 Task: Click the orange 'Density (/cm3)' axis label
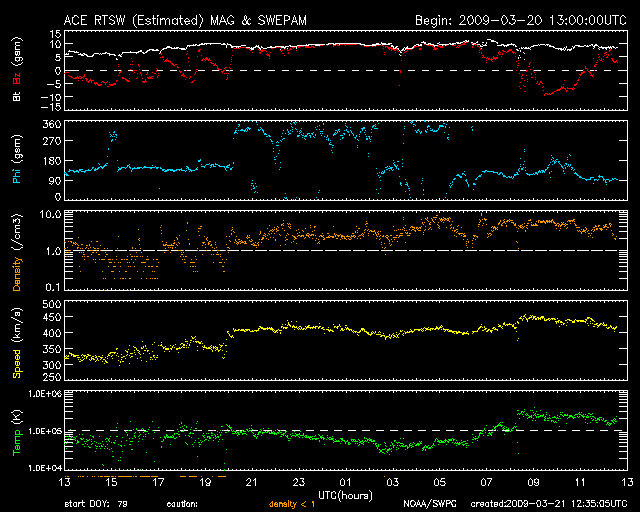click(17, 252)
